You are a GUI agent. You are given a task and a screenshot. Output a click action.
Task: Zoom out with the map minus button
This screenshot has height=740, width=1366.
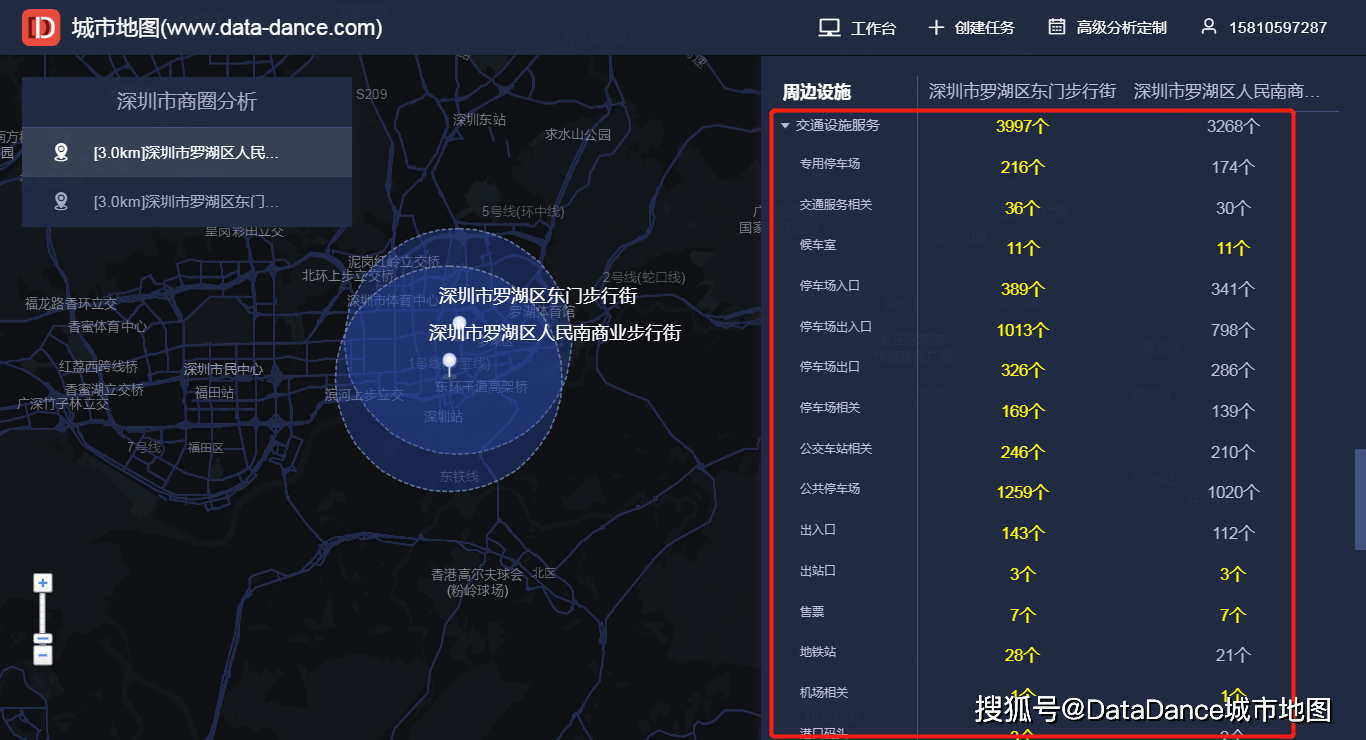click(42, 655)
